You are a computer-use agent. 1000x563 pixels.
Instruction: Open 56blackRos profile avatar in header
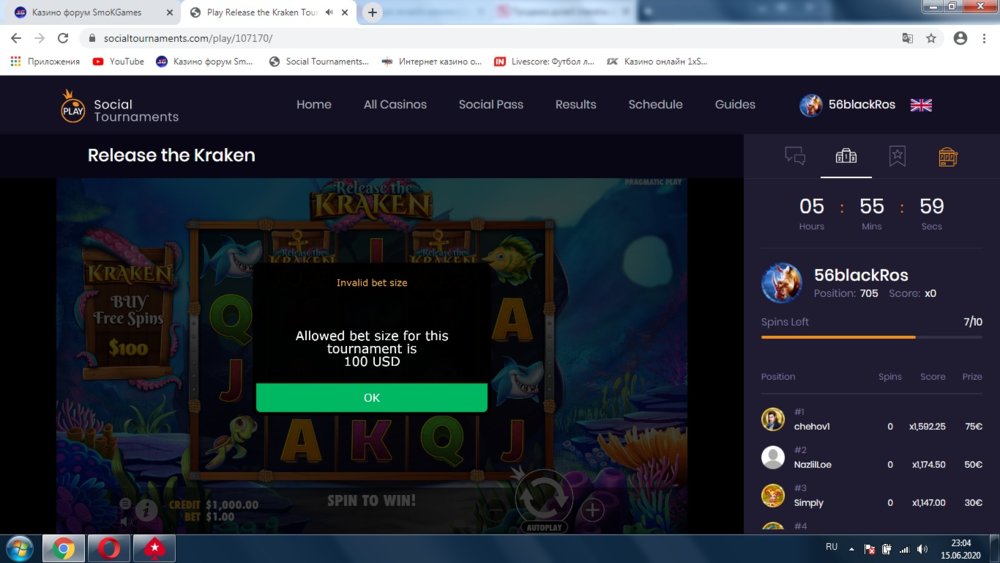pyautogui.click(x=811, y=105)
